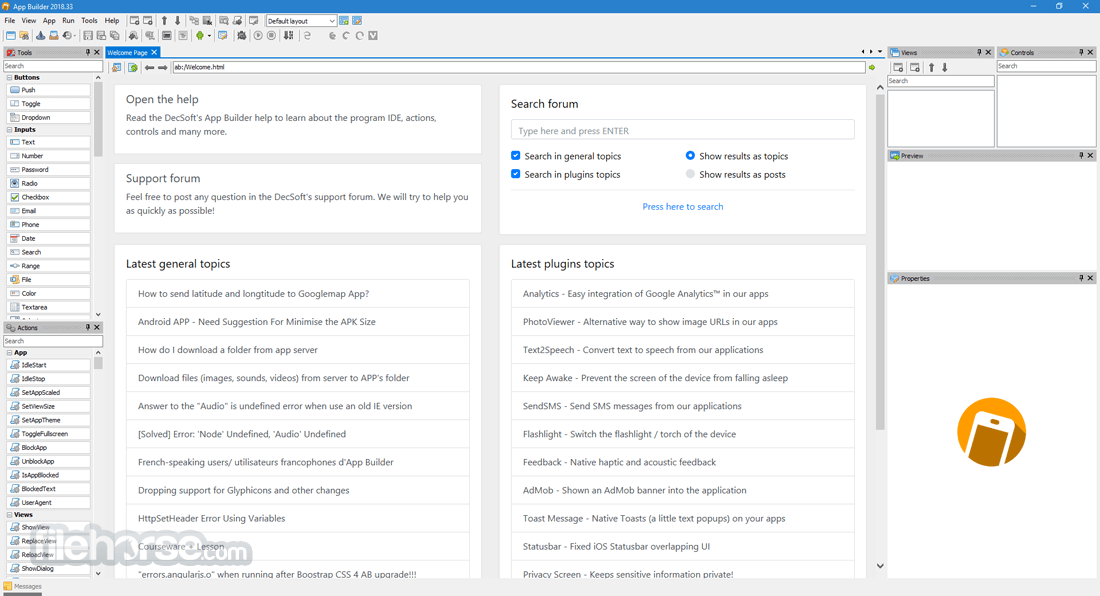This screenshot has height=596, width=1100.
Task: Click the move view down arrow in main toolbar
Action: click(x=177, y=21)
